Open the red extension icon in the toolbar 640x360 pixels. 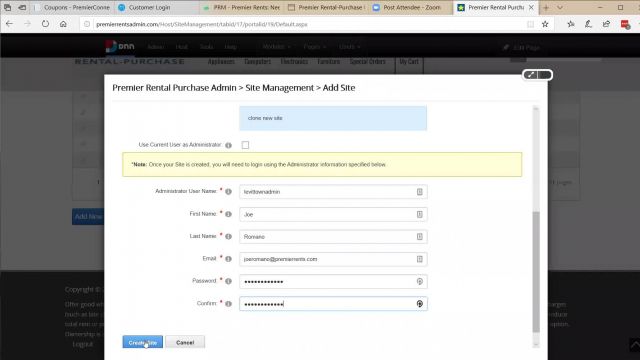tap(625, 24)
